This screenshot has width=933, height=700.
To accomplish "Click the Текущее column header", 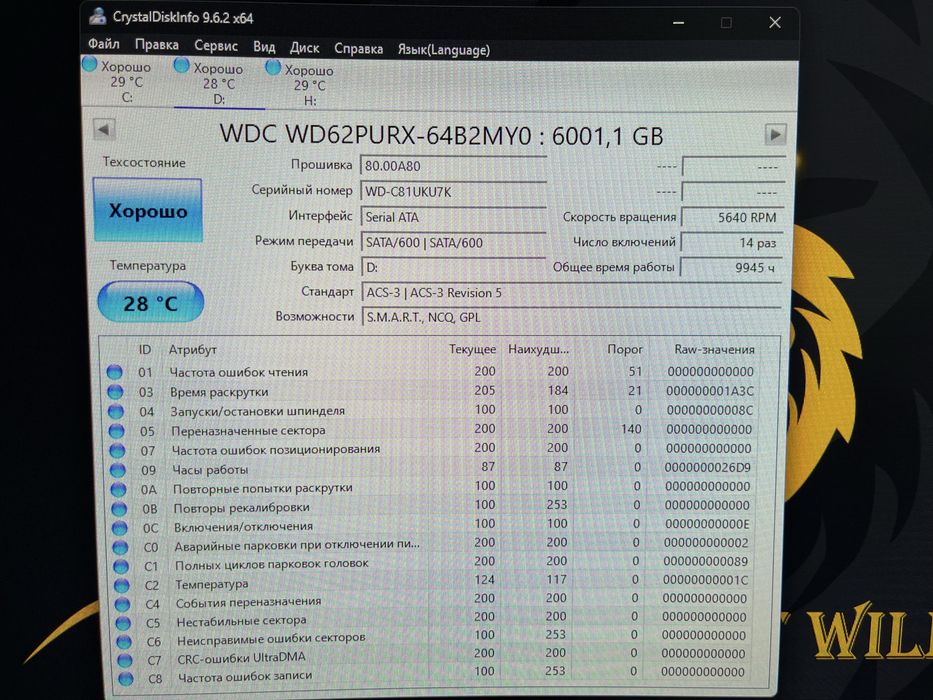I will [x=472, y=349].
